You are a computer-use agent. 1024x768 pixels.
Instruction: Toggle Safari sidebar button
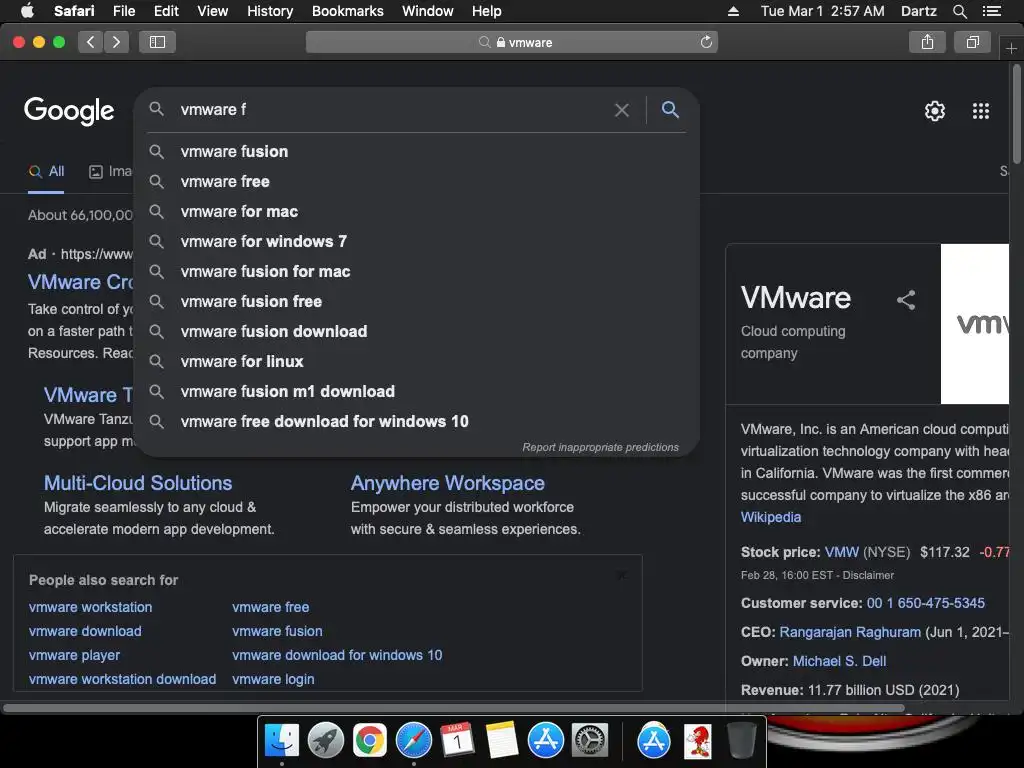coord(157,42)
